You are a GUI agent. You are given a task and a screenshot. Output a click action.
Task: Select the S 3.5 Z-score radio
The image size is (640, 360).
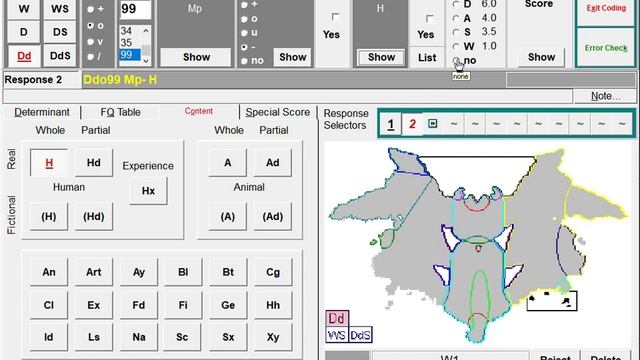click(456, 32)
